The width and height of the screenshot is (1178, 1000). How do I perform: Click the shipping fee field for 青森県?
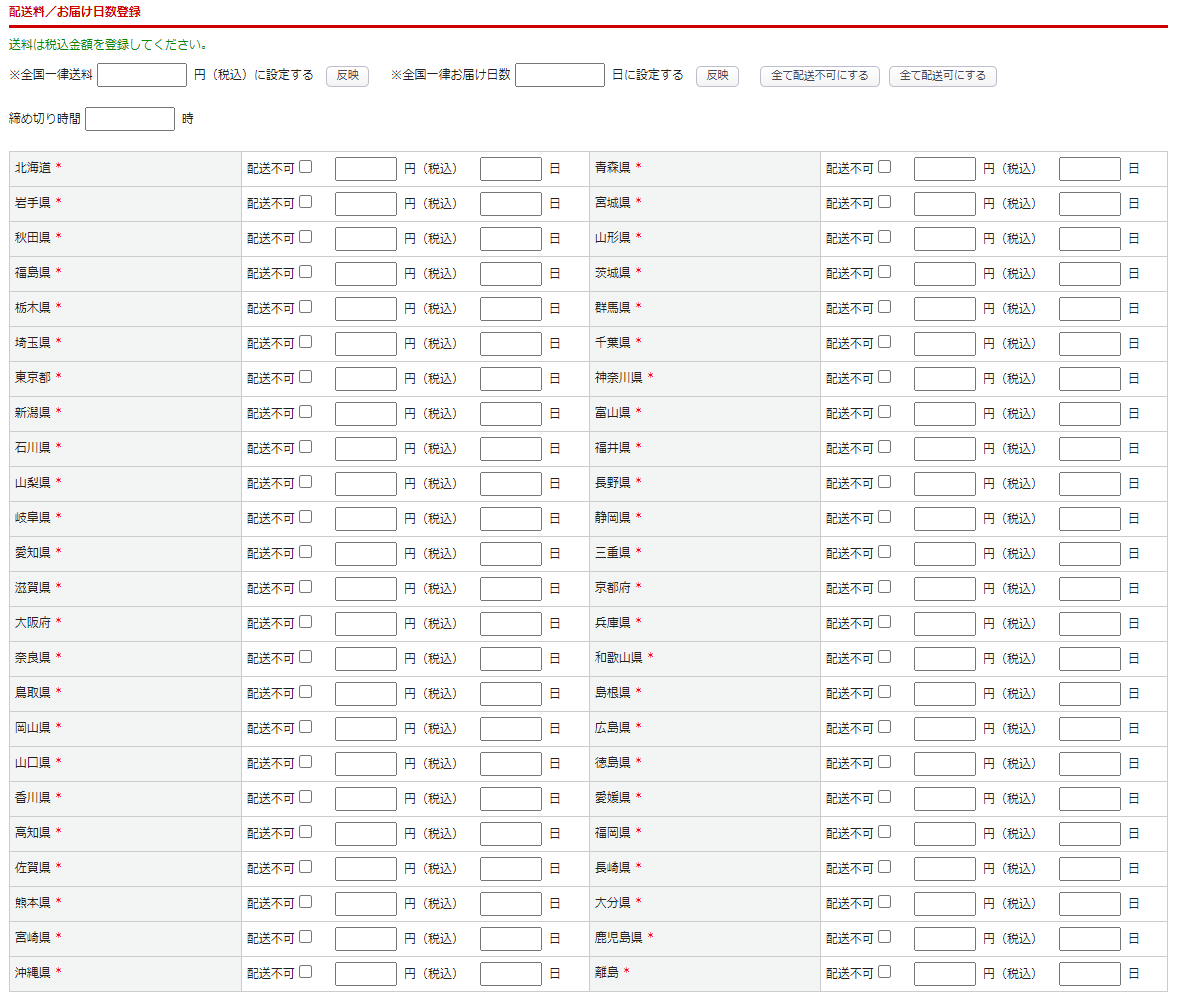click(944, 169)
